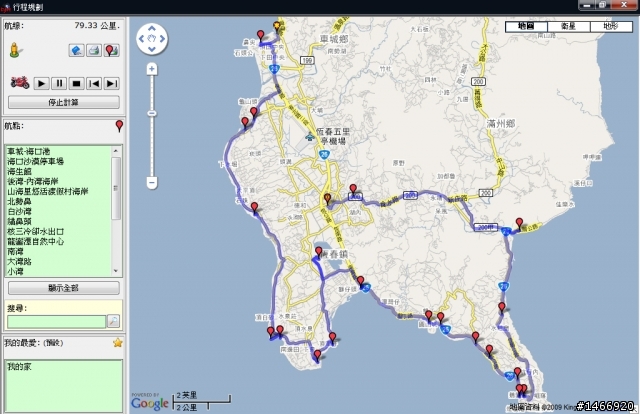Skip to the previous waypoint
The height and width of the screenshot is (414, 640).
pos(94,84)
